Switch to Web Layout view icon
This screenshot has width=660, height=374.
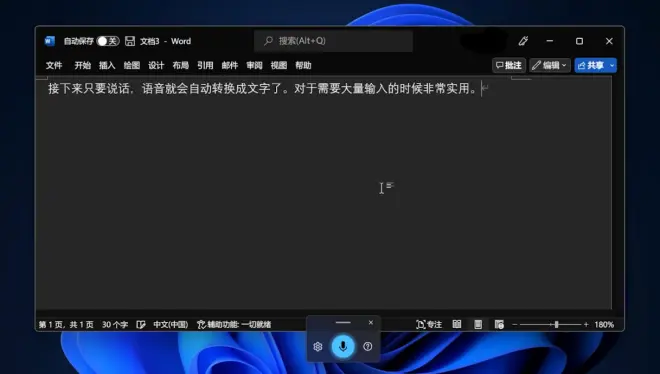pos(499,324)
